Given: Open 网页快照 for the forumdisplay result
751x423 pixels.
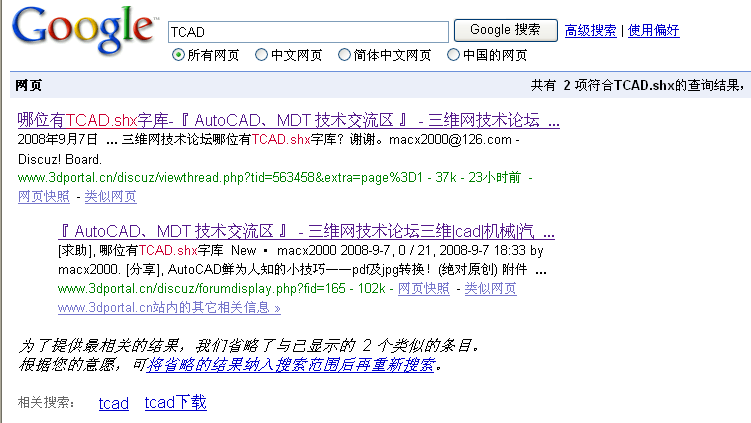Looking at the screenshot, I should coord(424,288).
